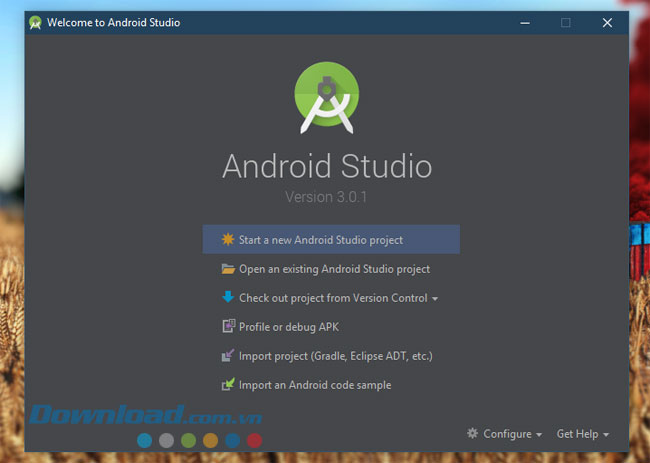This screenshot has height=463, width=650.
Task: Maximize the Welcome to Android Studio window
Action: pyautogui.click(x=565, y=23)
